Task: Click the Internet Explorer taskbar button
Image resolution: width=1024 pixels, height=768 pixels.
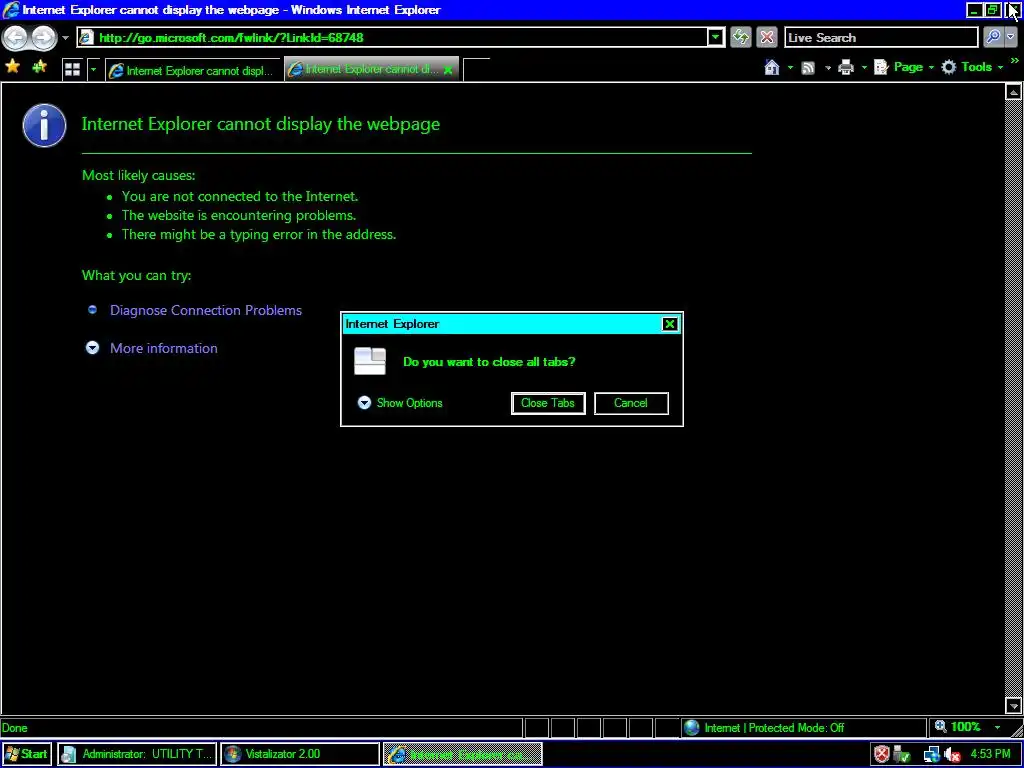Action: [463, 754]
